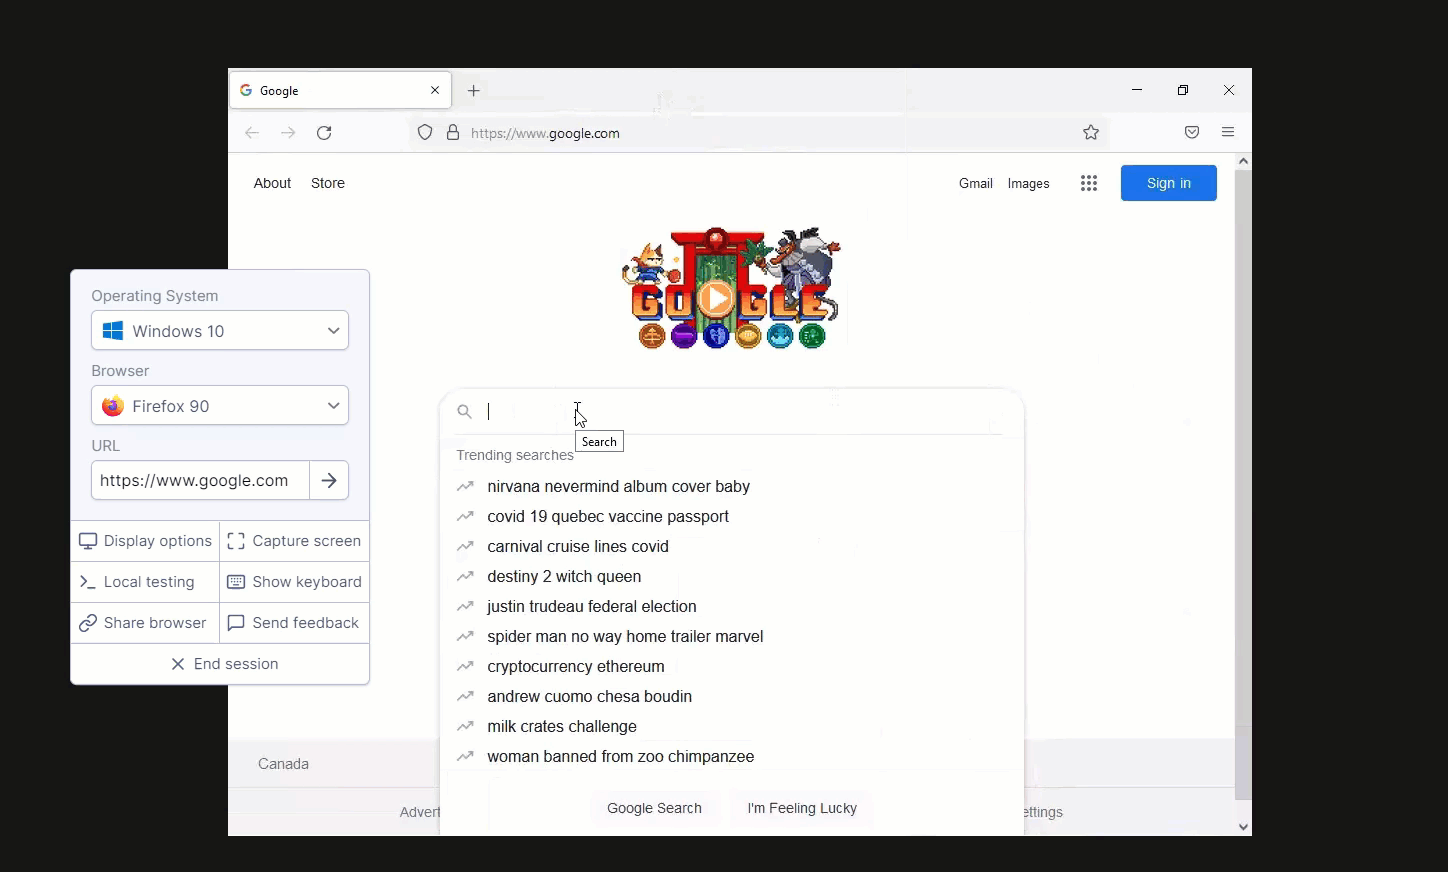Viewport: 1448px width, 872px height.
Task: Select the Google browser tab
Action: point(341,90)
